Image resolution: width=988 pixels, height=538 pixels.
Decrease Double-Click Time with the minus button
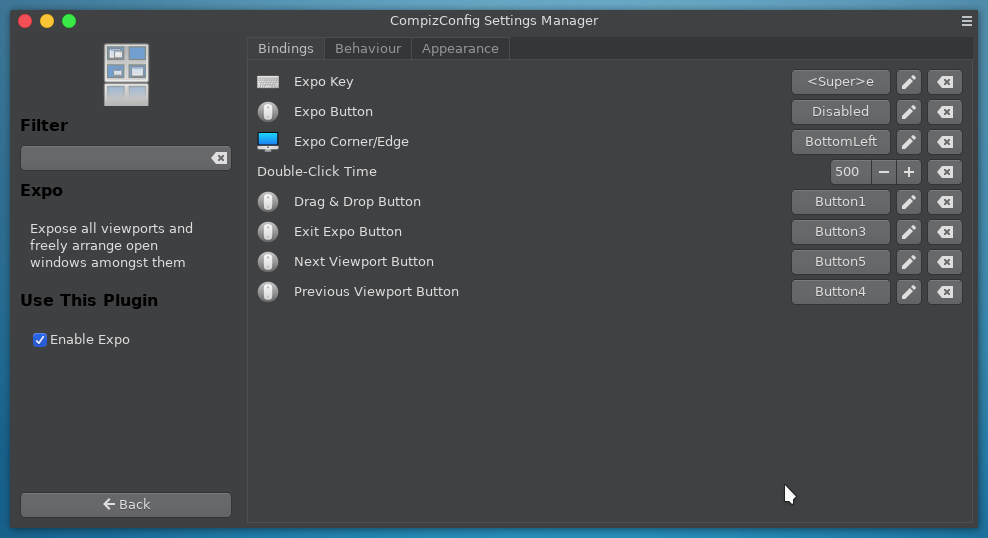click(x=883, y=172)
